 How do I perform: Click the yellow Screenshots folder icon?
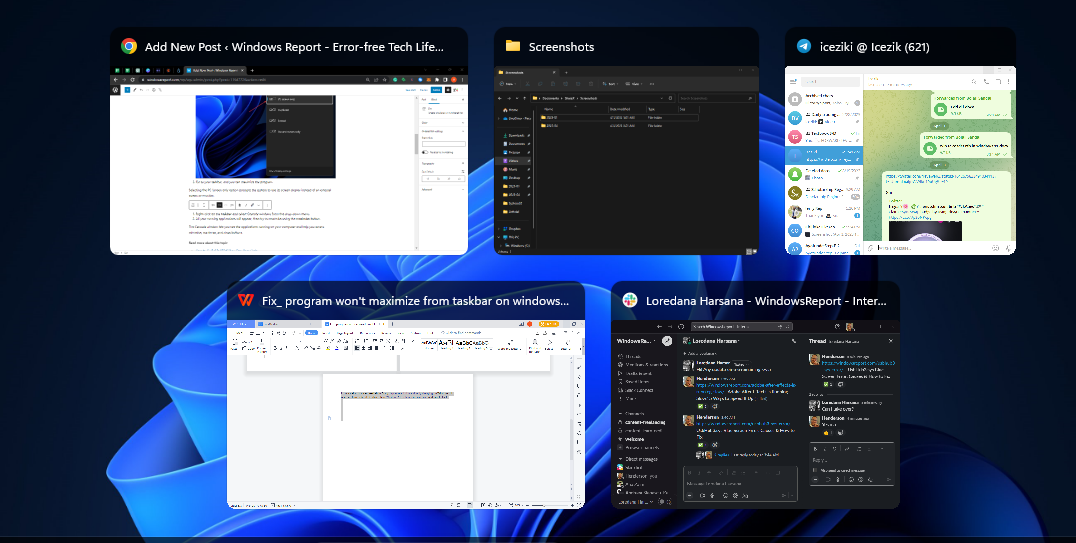point(513,46)
